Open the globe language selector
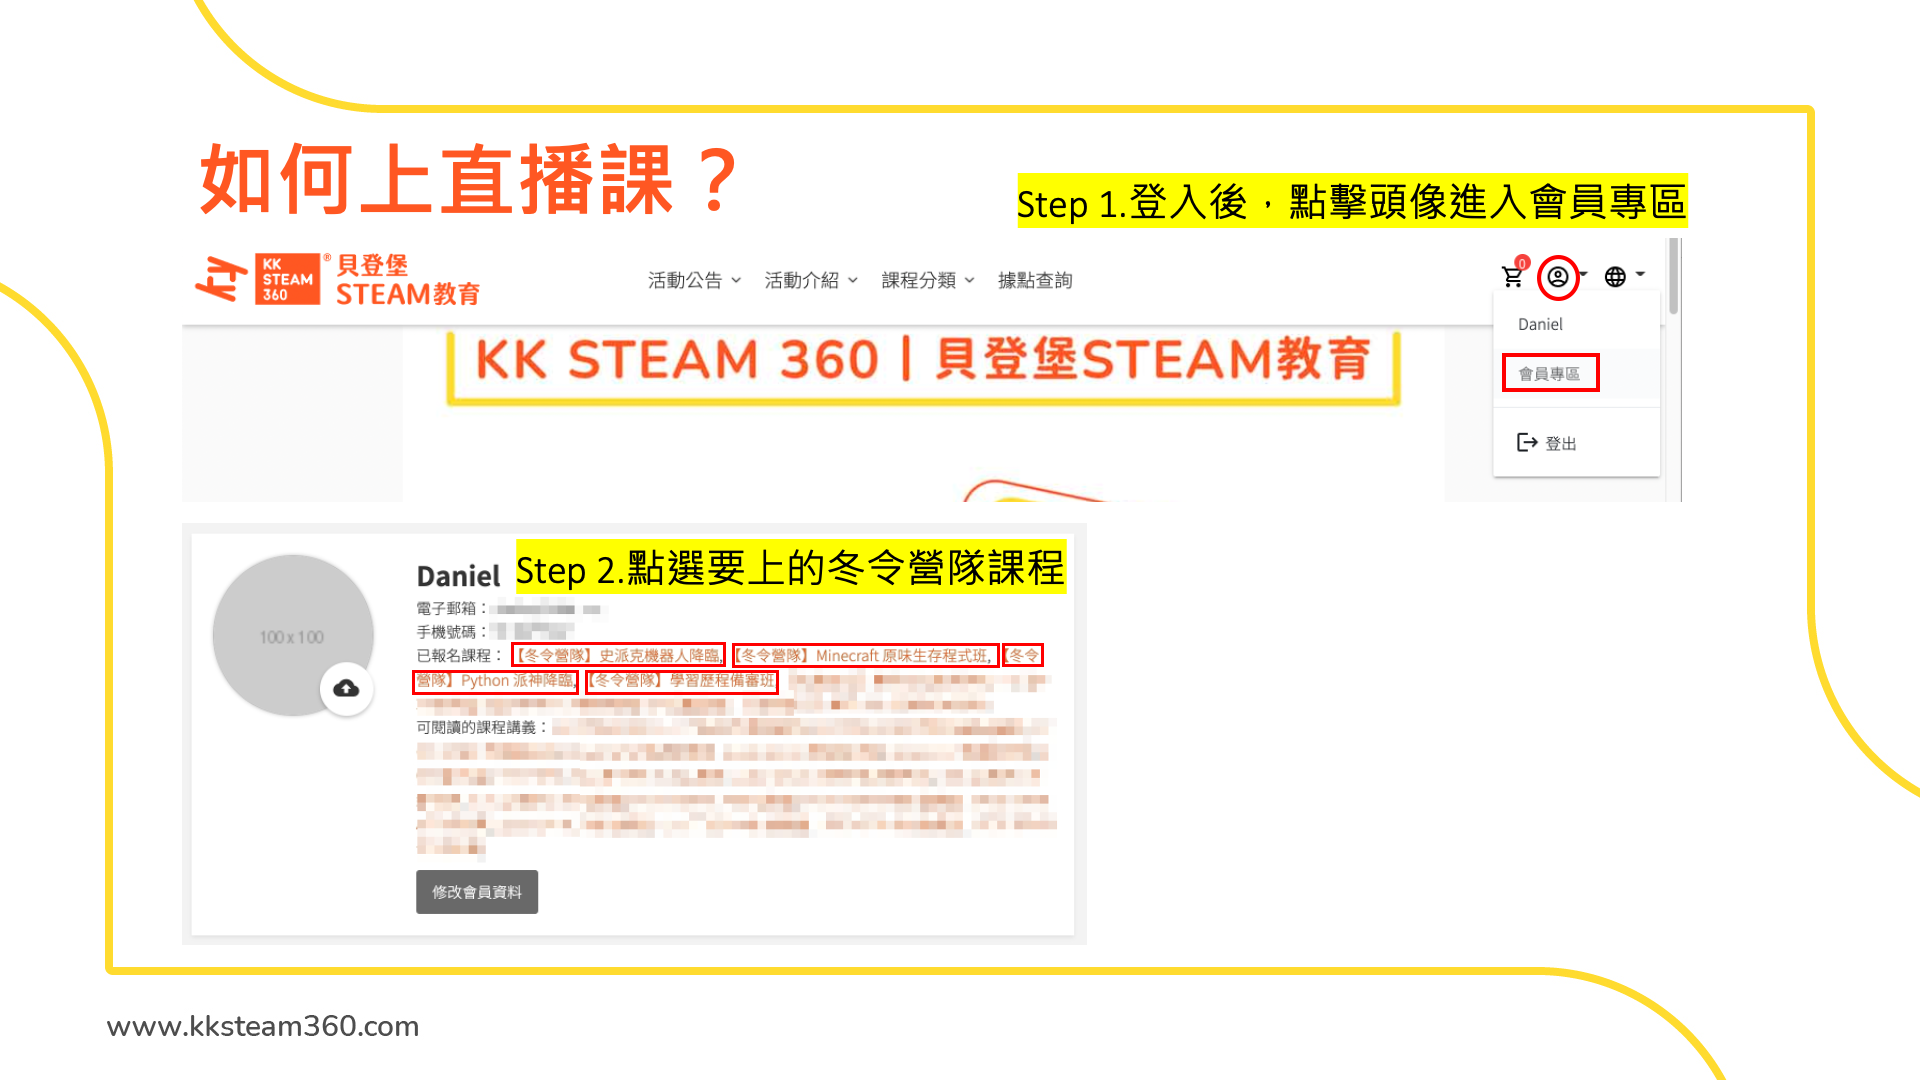This screenshot has width=1920, height=1080. (x=1615, y=277)
